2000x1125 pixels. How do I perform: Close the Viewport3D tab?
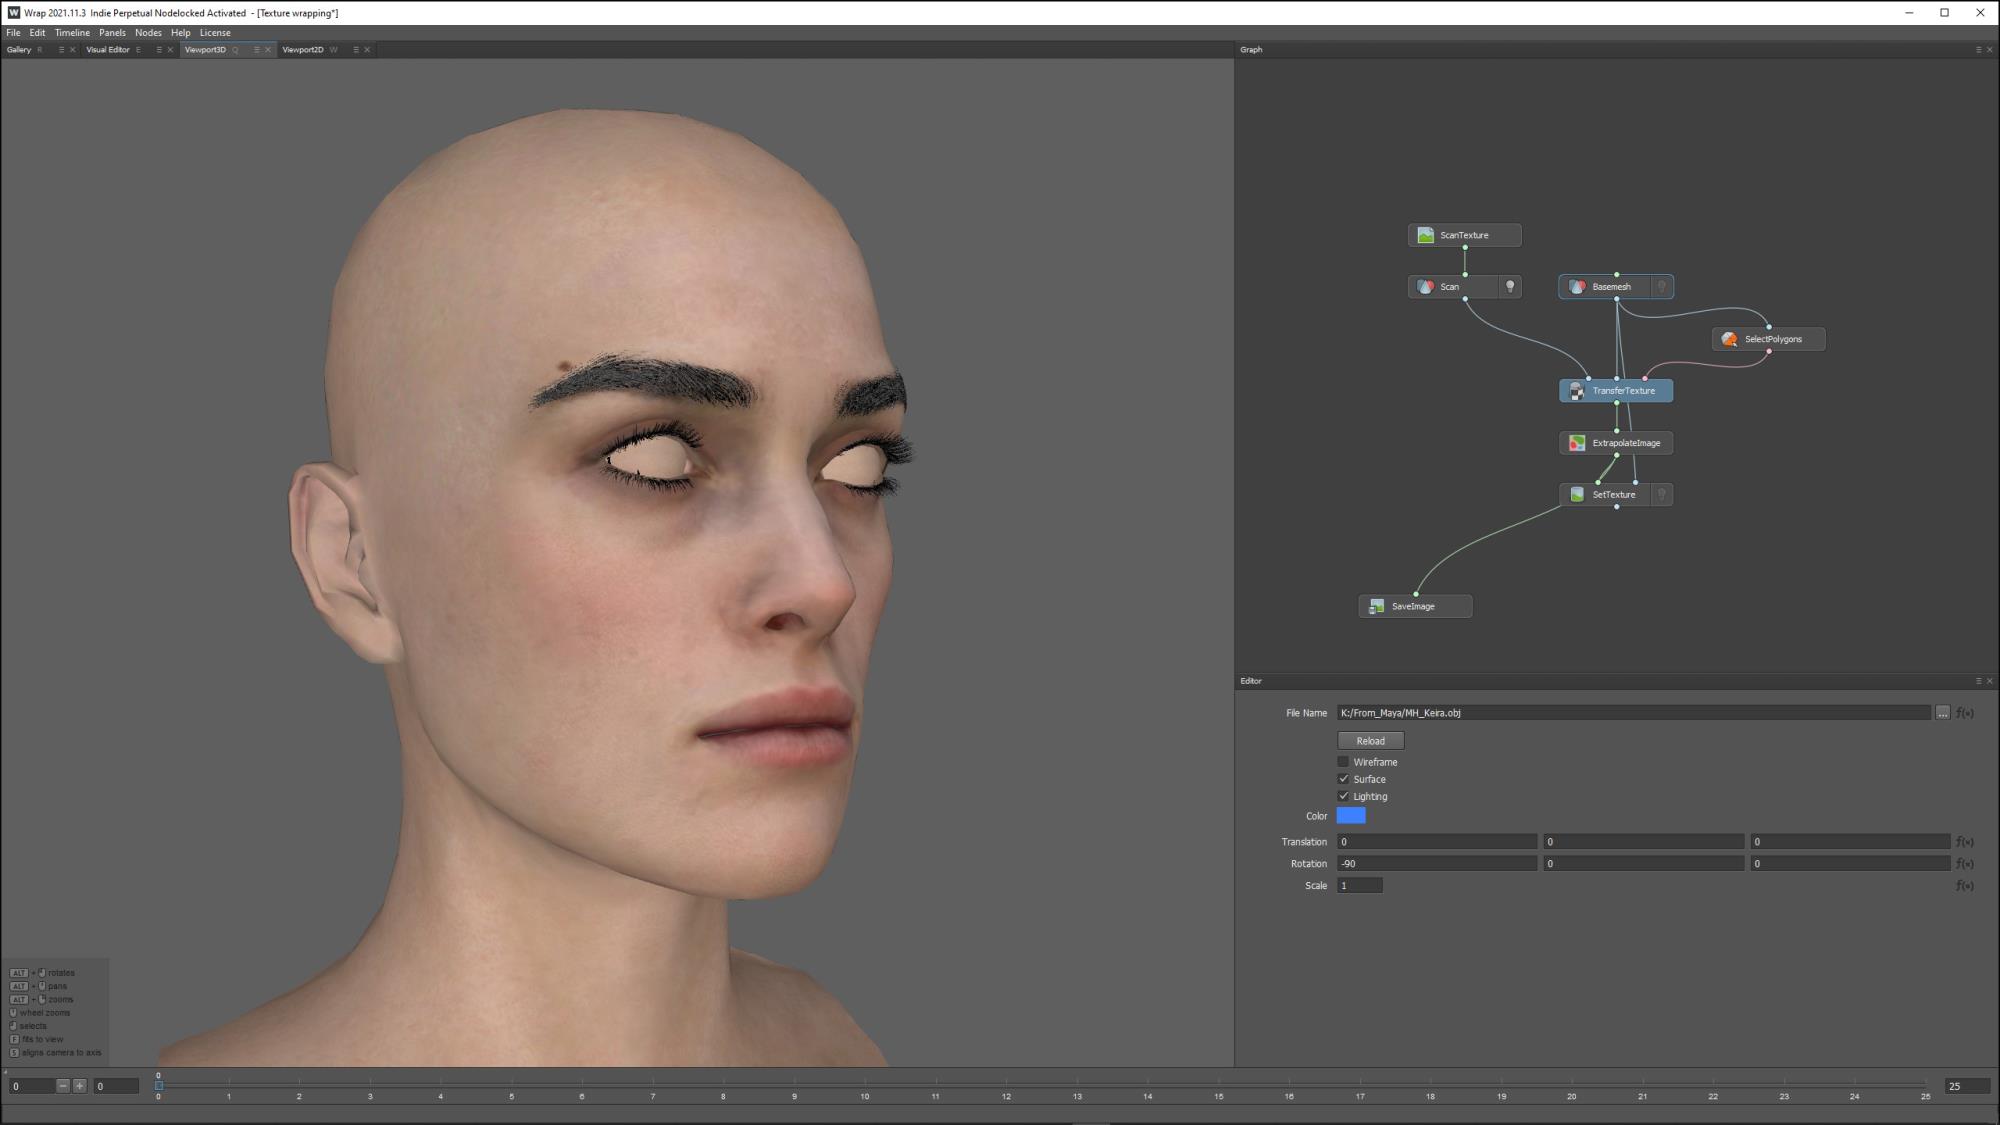(x=268, y=50)
